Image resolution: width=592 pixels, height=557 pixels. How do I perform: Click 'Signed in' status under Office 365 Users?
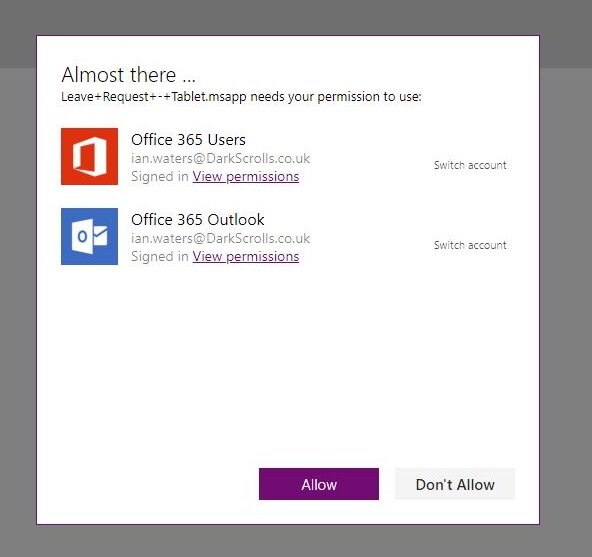tap(160, 176)
